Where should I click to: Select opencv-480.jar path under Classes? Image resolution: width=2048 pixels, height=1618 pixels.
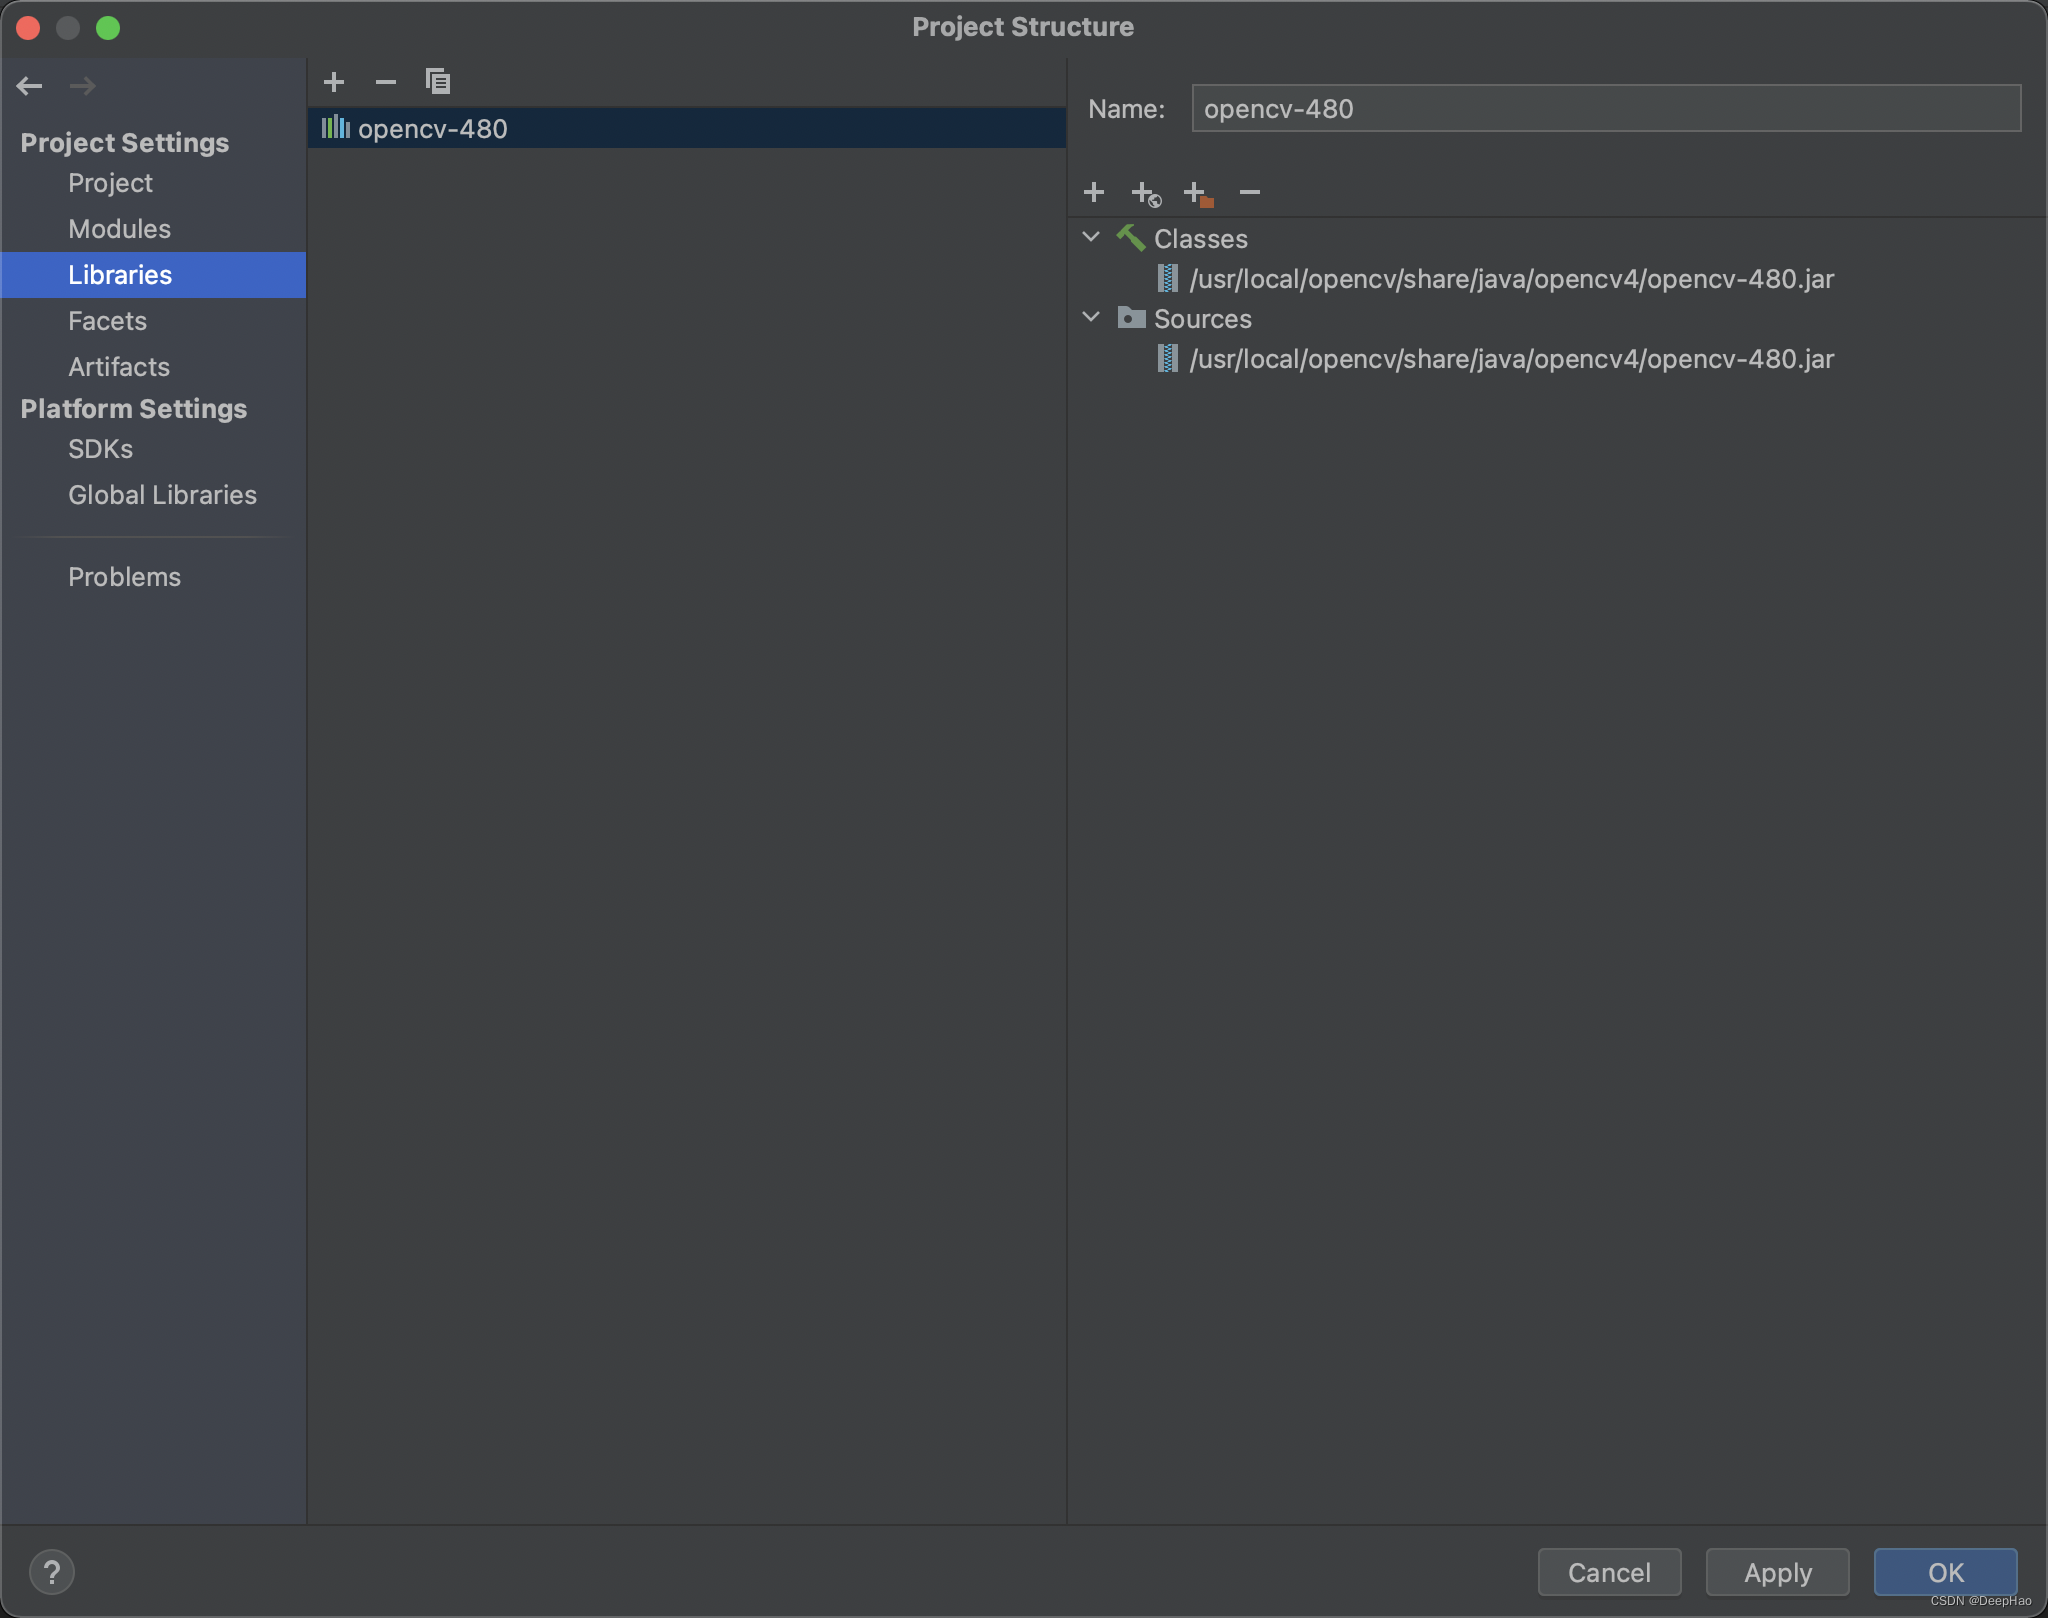pyautogui.click(x=1511, y=278)
